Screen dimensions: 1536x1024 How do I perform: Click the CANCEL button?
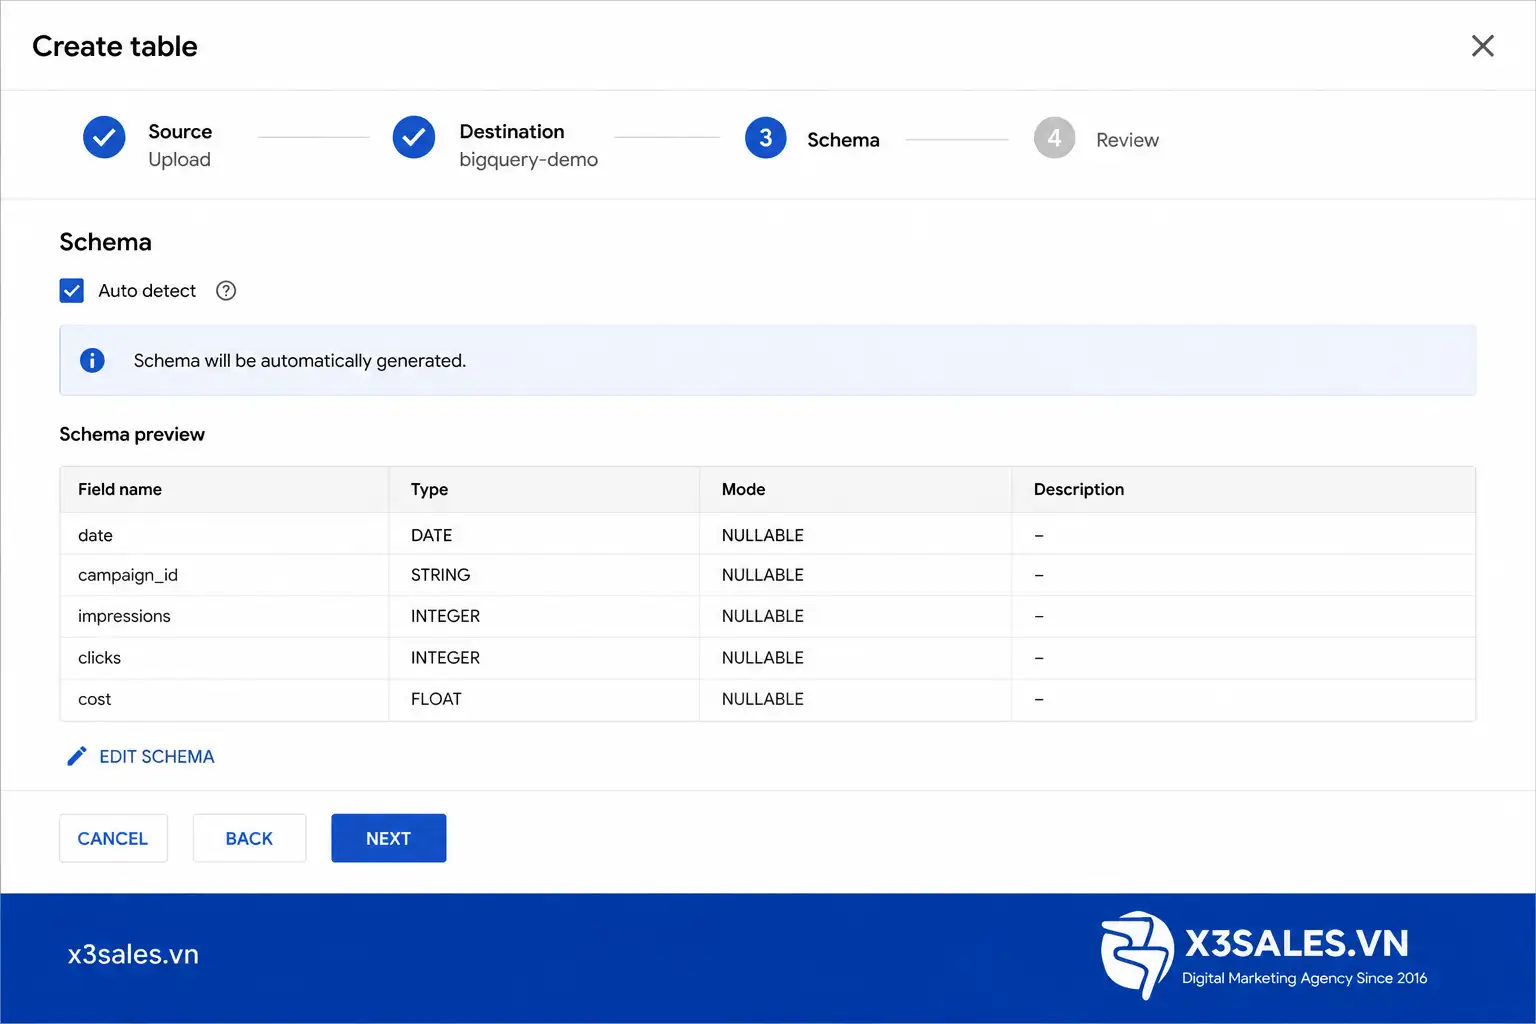coord(113,838)
